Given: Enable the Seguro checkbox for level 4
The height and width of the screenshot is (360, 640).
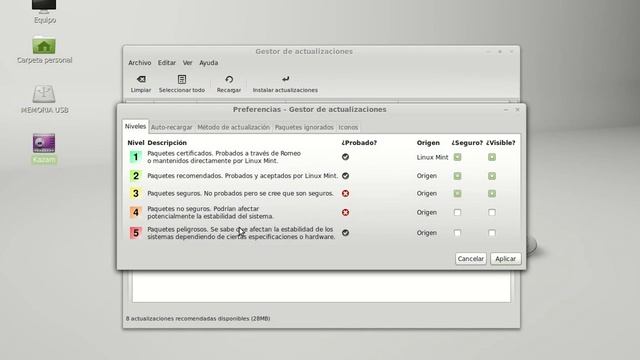Looking at the screenshot, I should (458, 212).
